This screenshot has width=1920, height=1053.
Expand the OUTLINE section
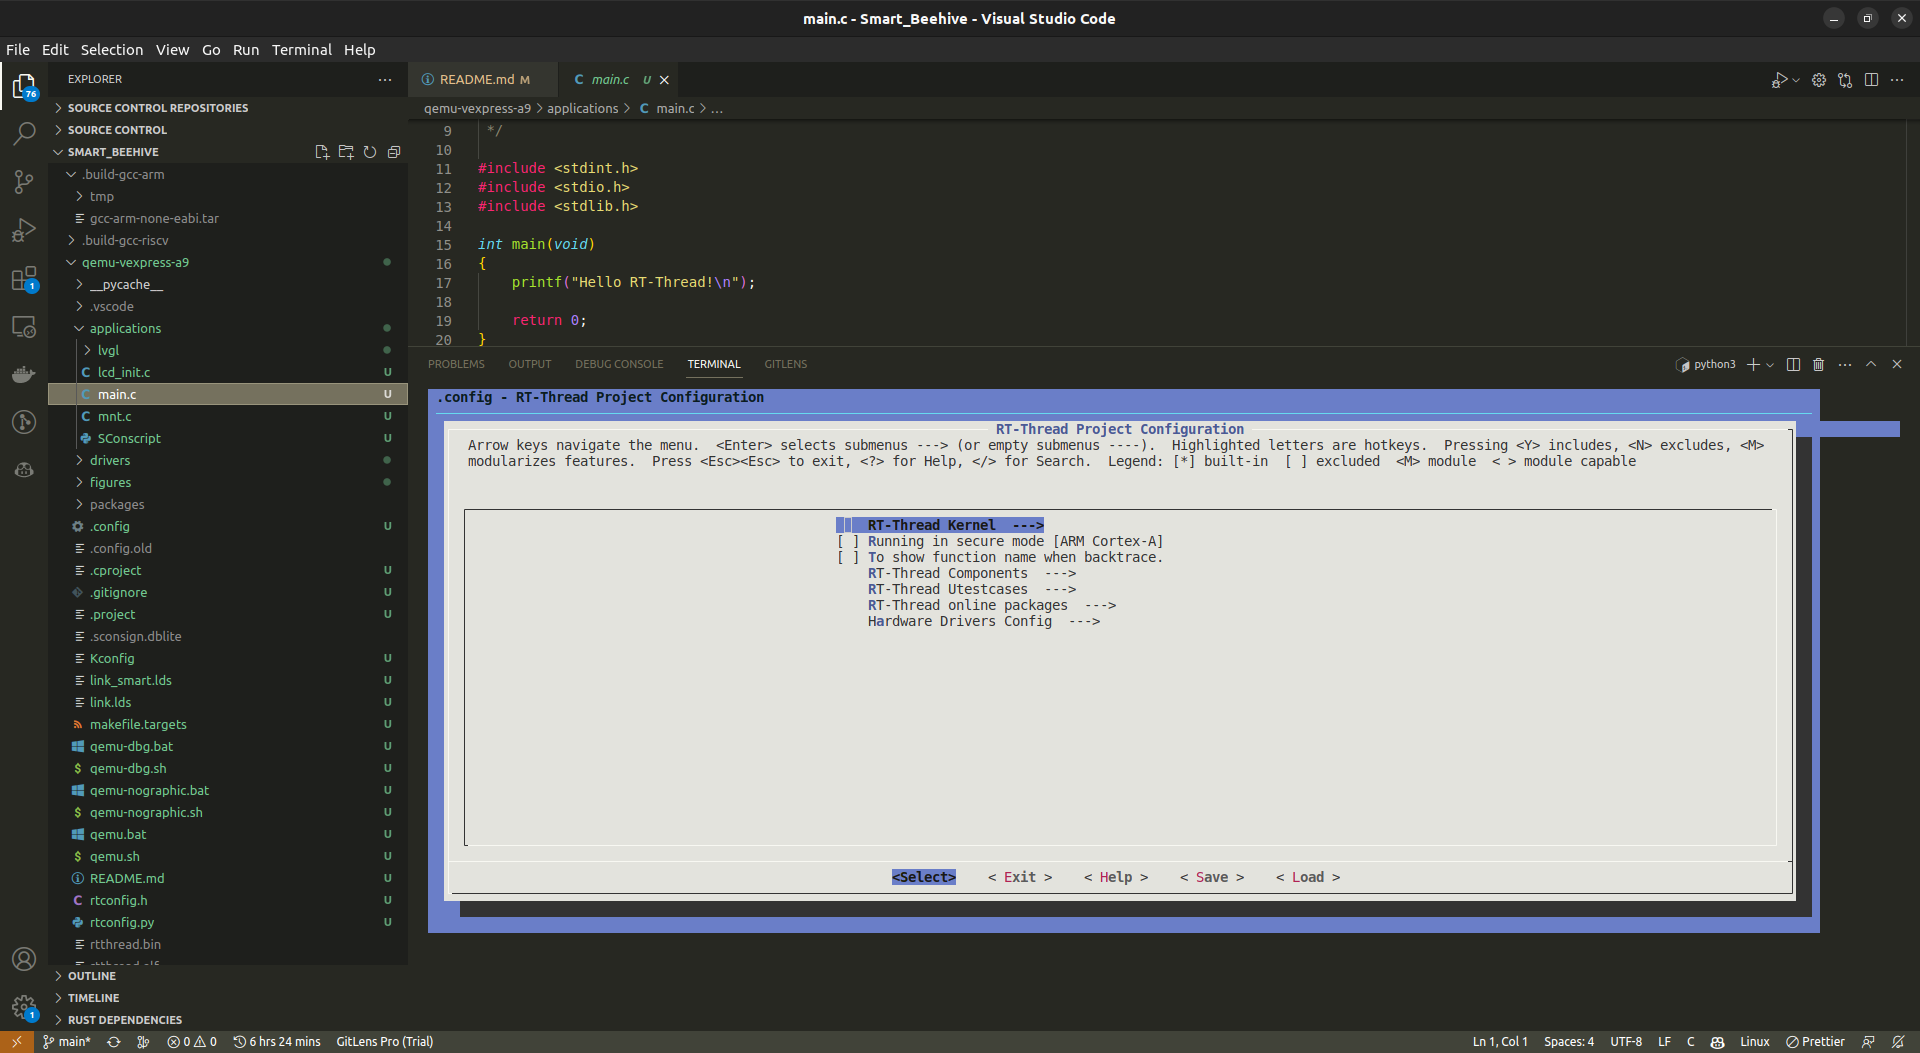[x=92, y=975]
